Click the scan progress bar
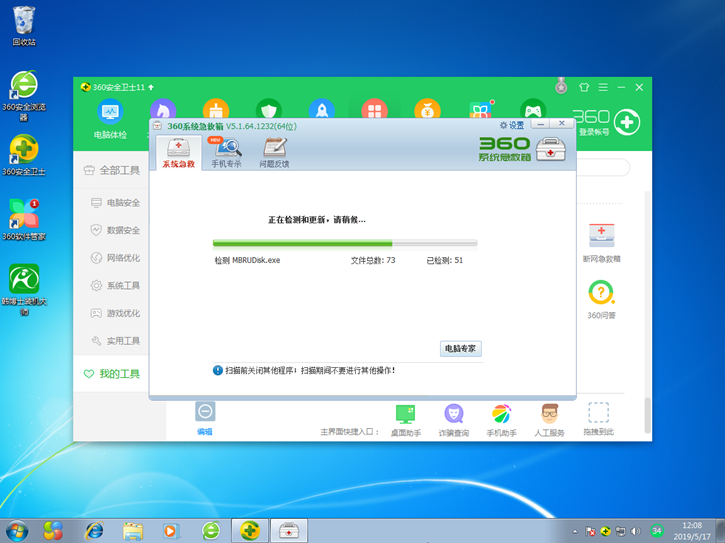Viewport: 725px width, 543px height. point(345,243)
